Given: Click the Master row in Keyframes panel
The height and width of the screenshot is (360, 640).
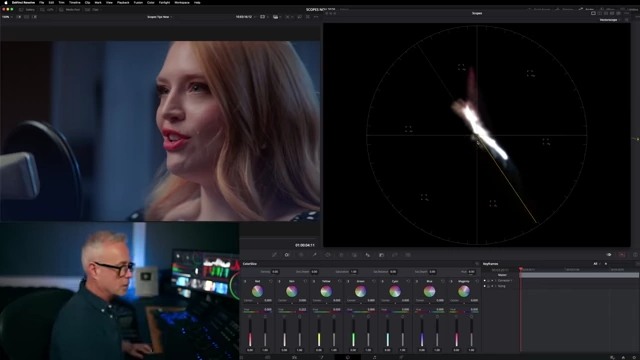Looking at the screenshot, I should pyautogui.click(x=502, y=275).
